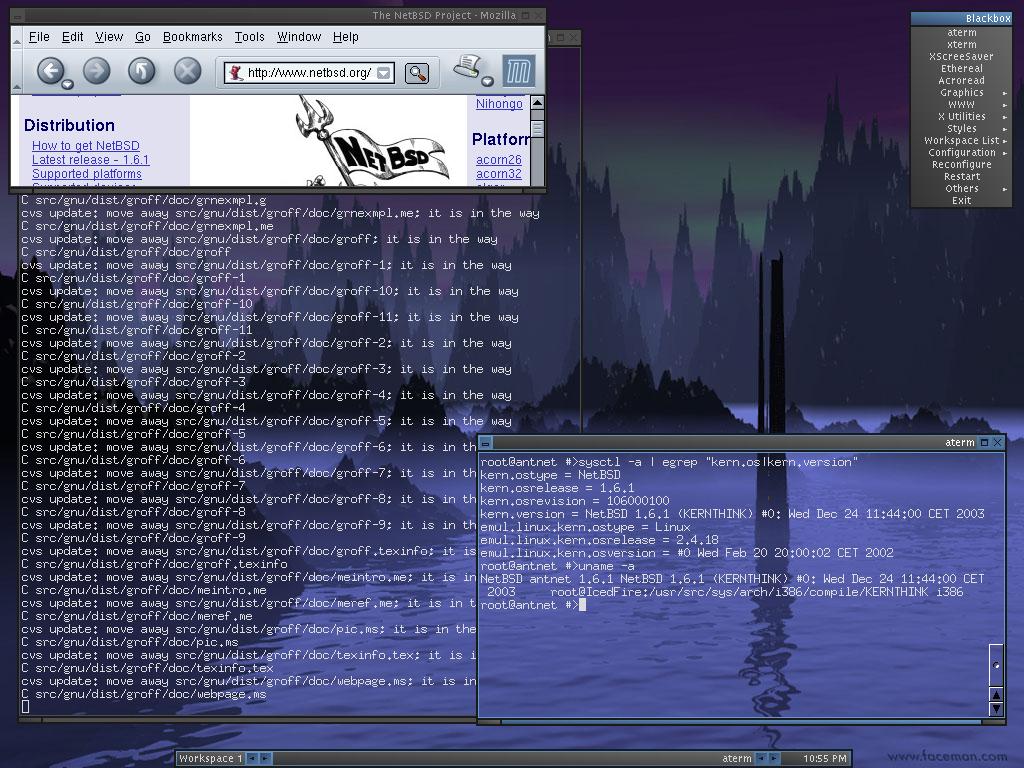Click the URL address field
This screenshot has height=768, width=1024.
click(x=309, y=72)
